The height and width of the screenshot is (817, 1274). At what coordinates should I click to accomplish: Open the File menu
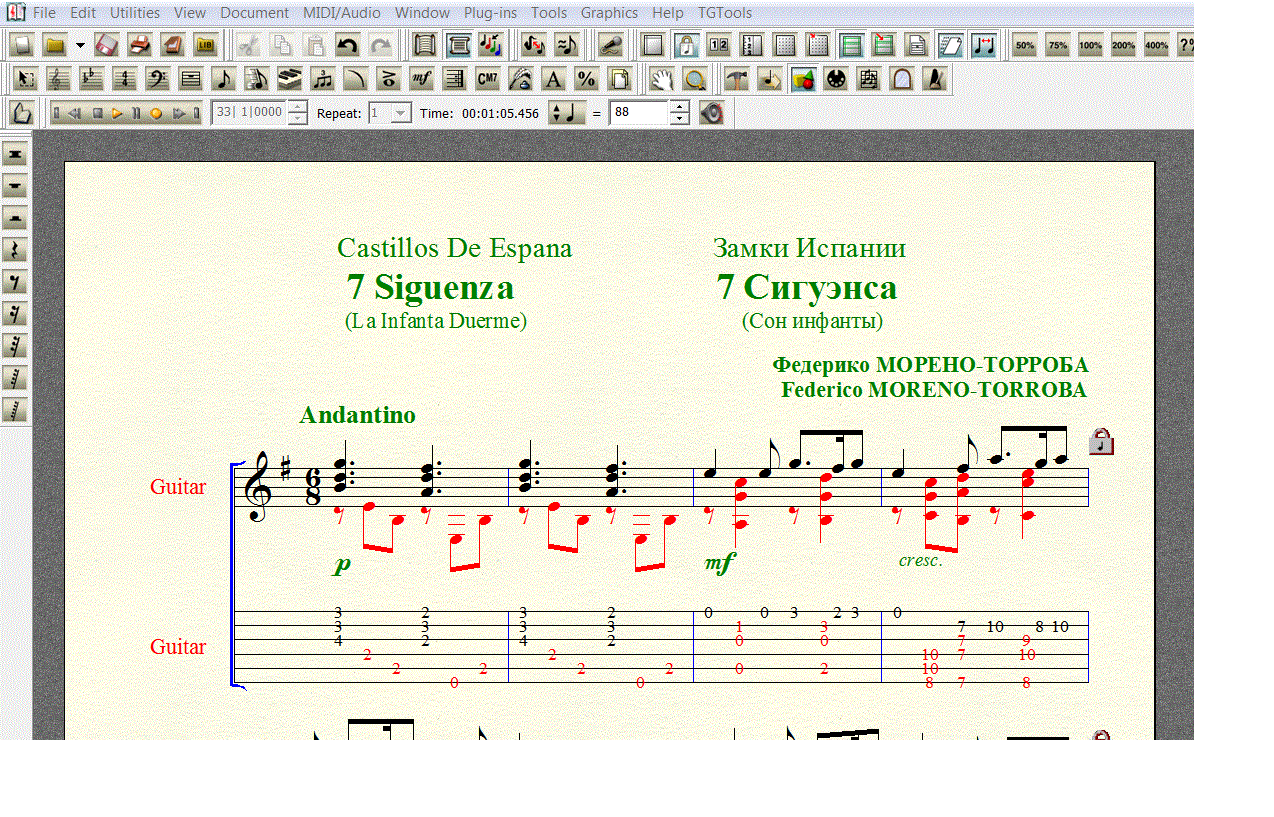44,13
